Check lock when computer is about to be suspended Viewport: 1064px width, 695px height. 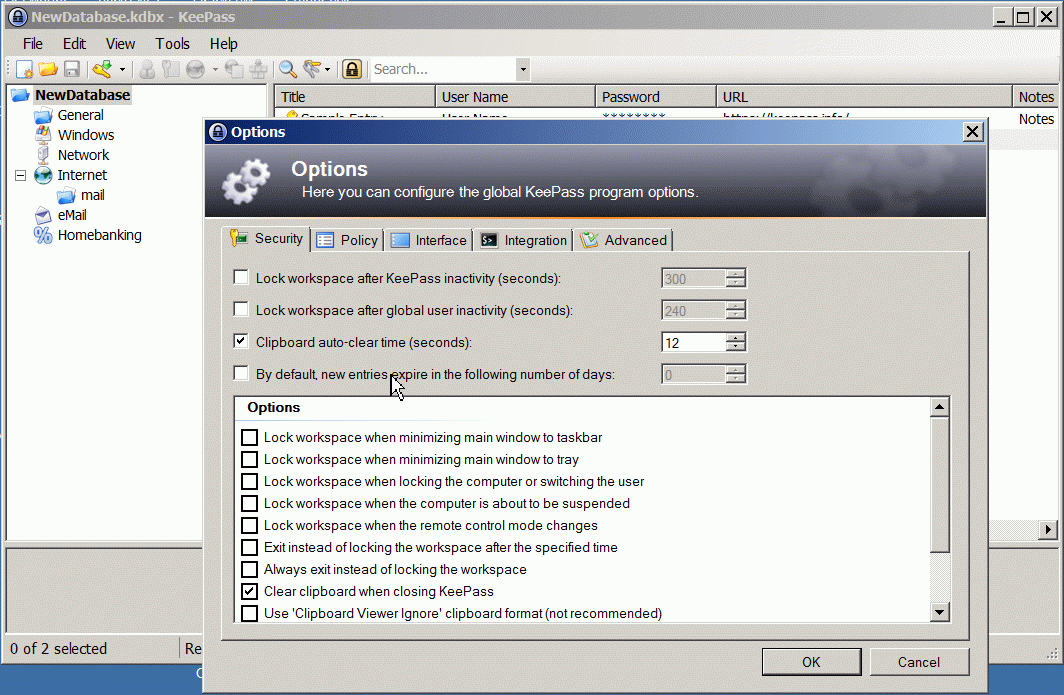pos(250,504)
